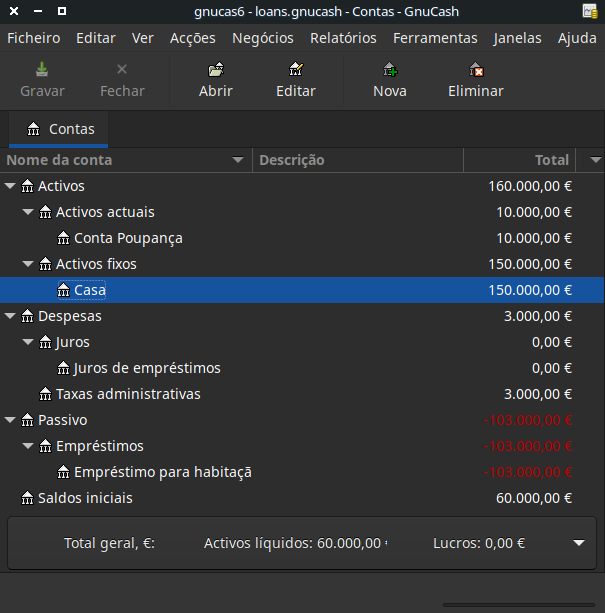Click the bank icon beside Activos fixos
This screenshot has height=613, width=605.
[x=45, y=264]
